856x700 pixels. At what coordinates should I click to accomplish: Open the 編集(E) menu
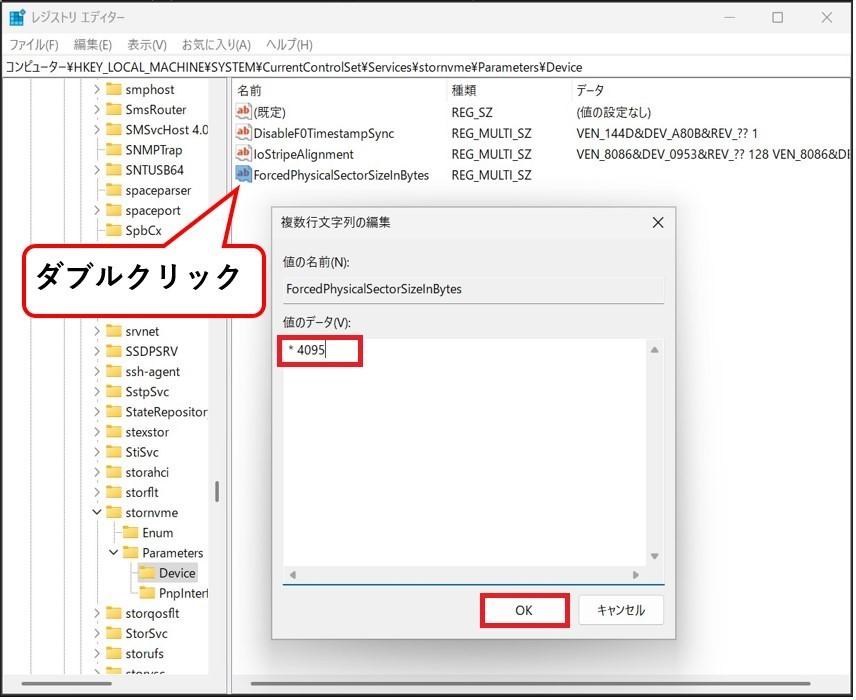(92, 45)
